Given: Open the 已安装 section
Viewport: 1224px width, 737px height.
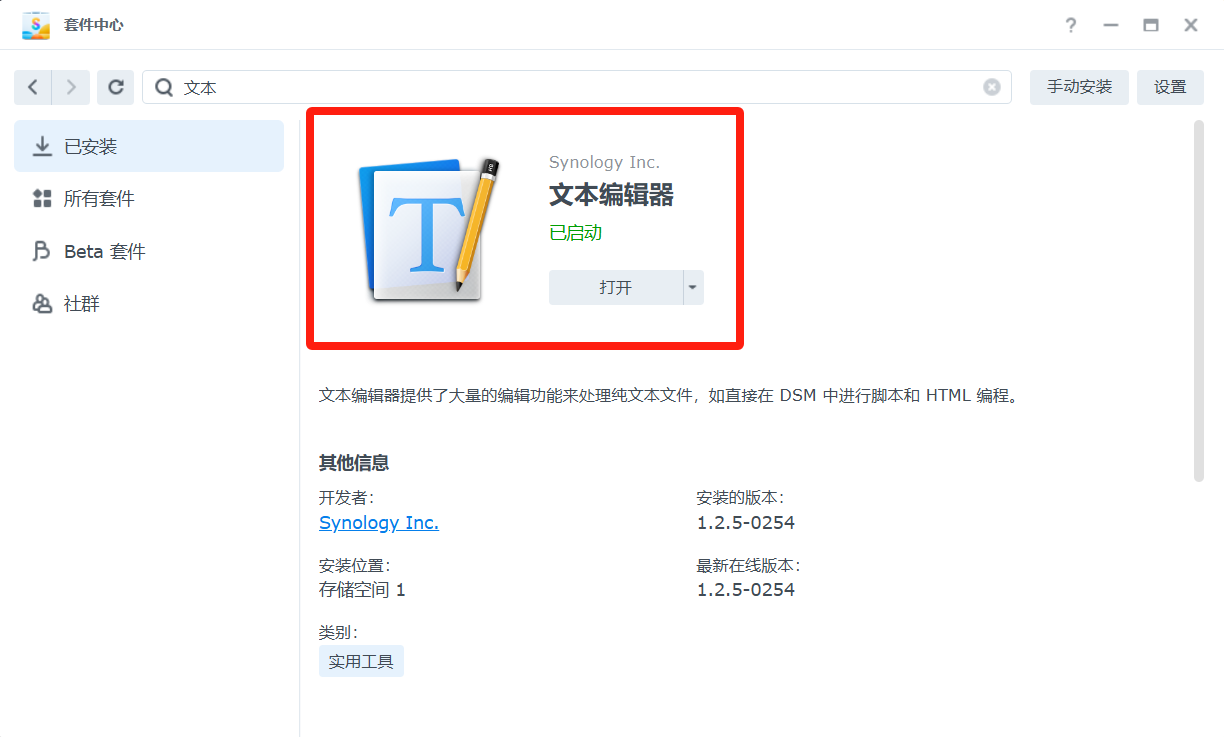Looking at the screenshot, I should (149, 147).
